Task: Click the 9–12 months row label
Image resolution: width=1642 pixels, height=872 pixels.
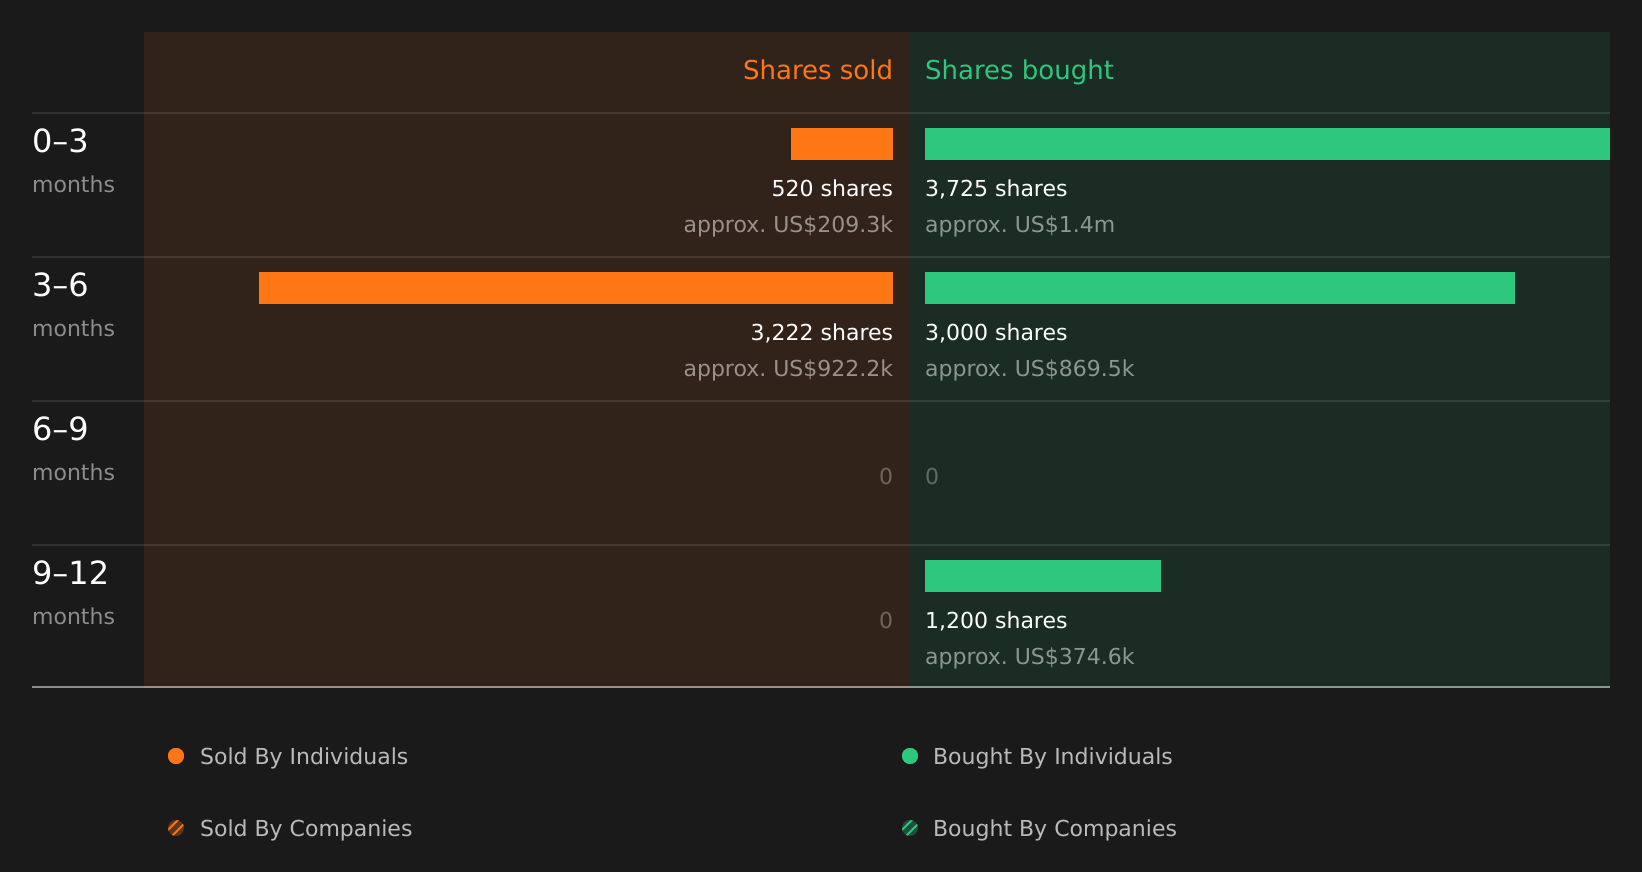Action: [73, 593]
